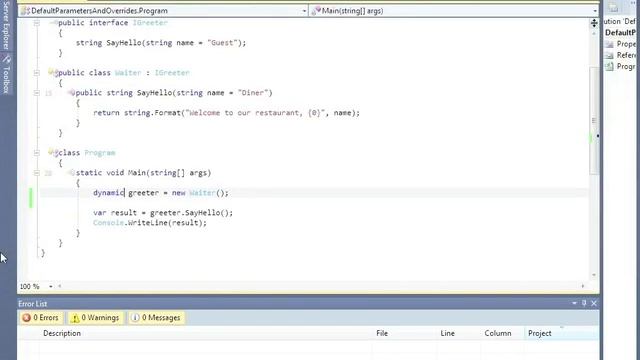Screen dimensions: 640x360
Task: Collapse the Main method code block
Action: coord(37,173)
